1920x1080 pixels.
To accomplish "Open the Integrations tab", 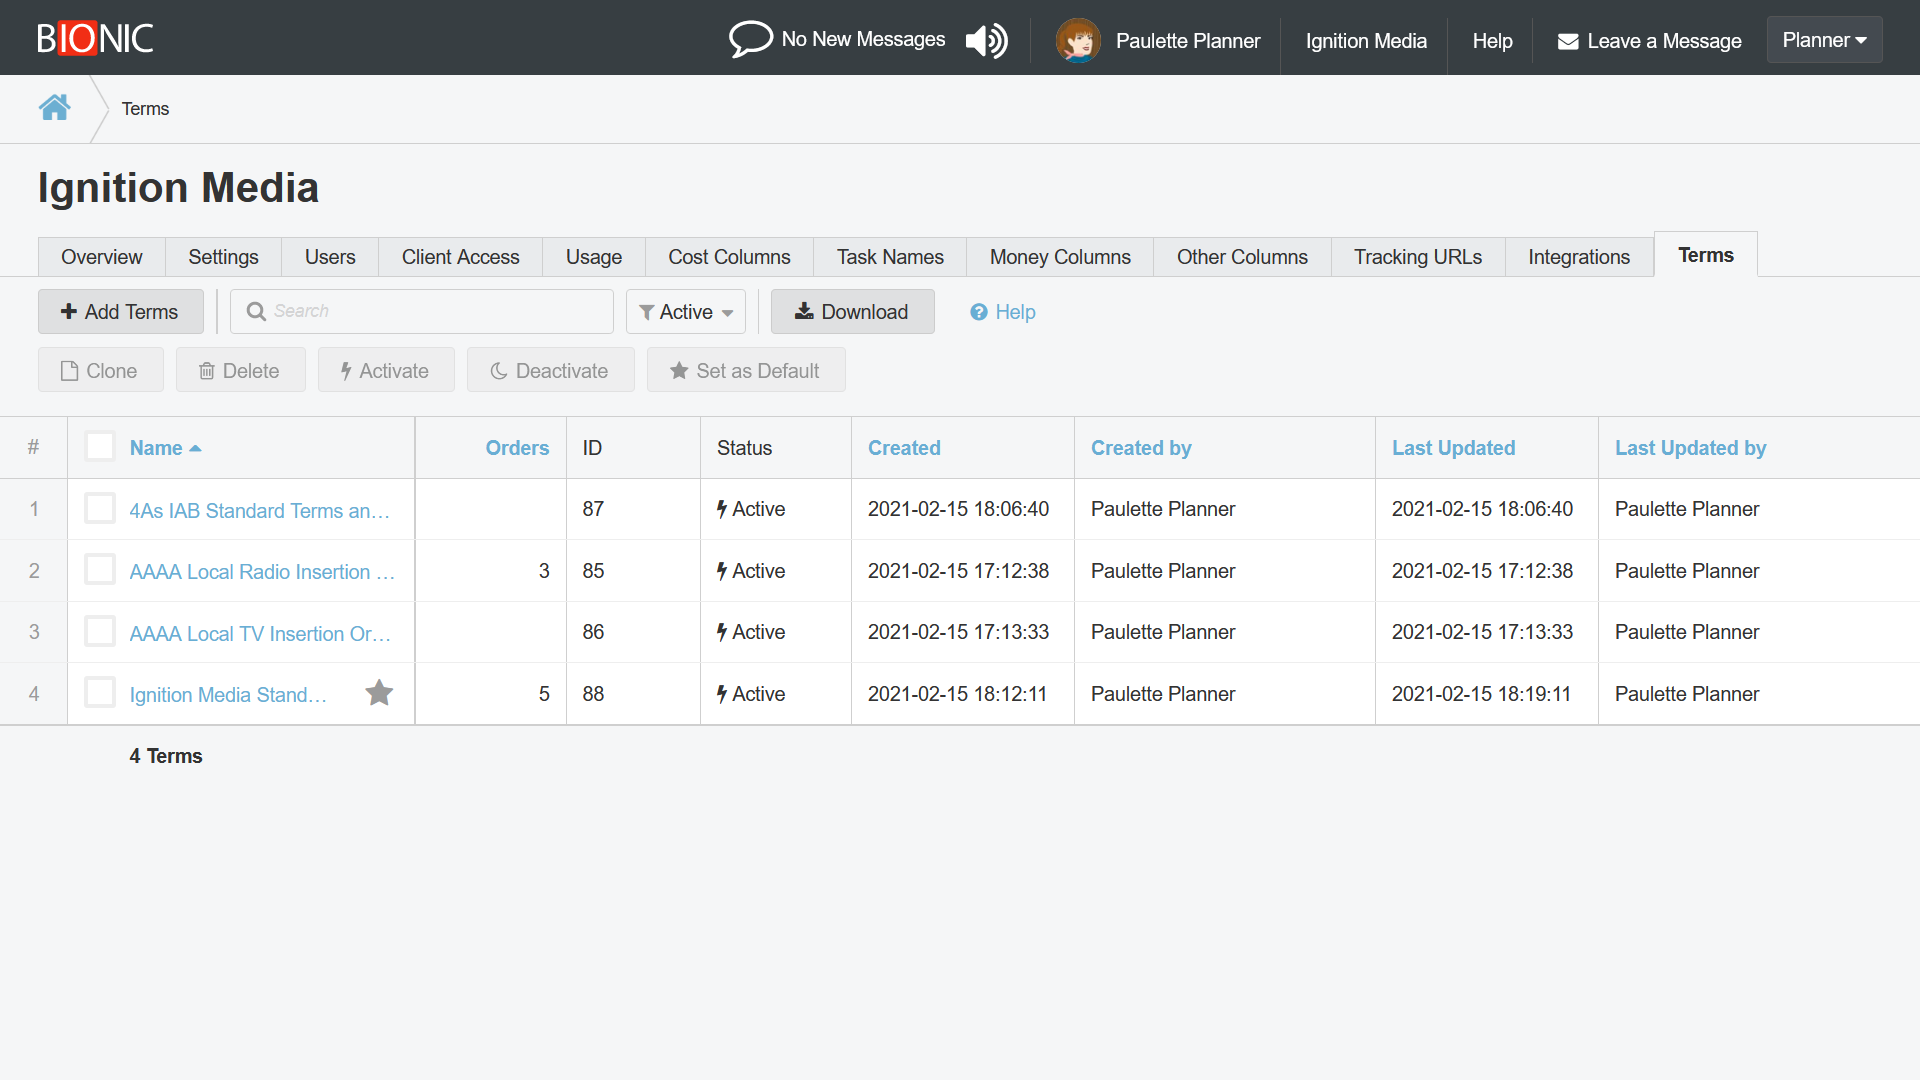I will 1579,257.
